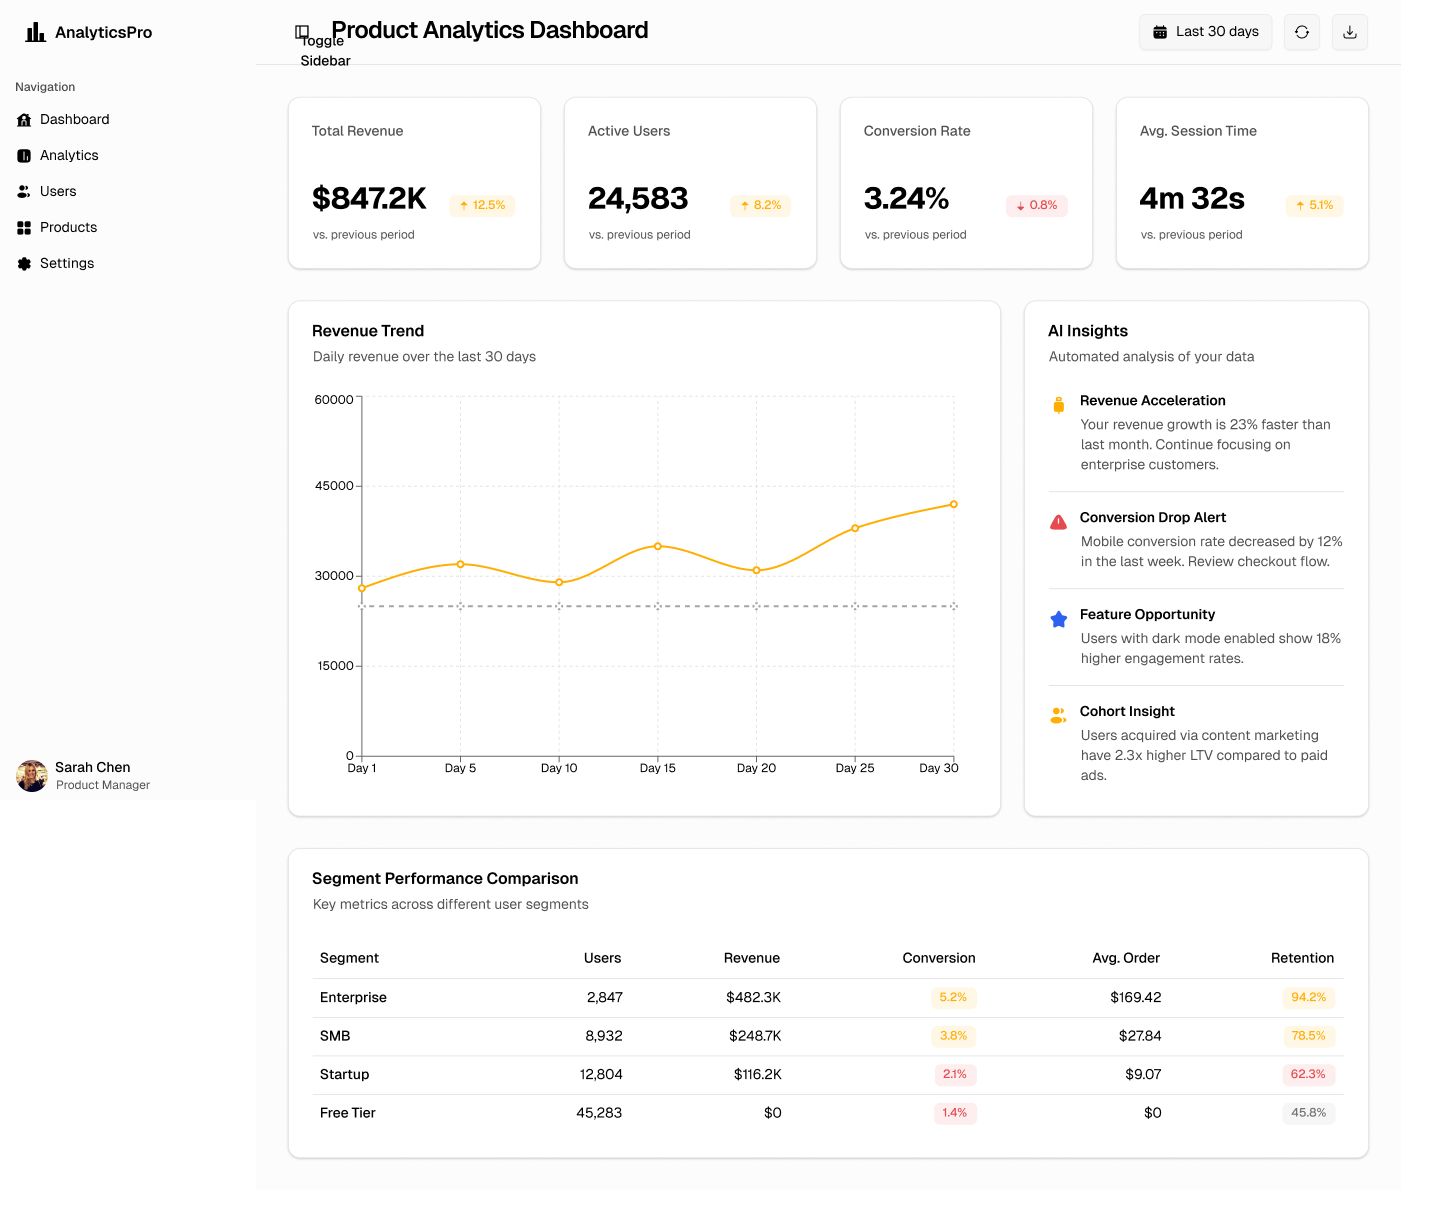Go to the Analytics navigation item
1440x1228 pixels.
pyautogui.click(x=69, y=156)
